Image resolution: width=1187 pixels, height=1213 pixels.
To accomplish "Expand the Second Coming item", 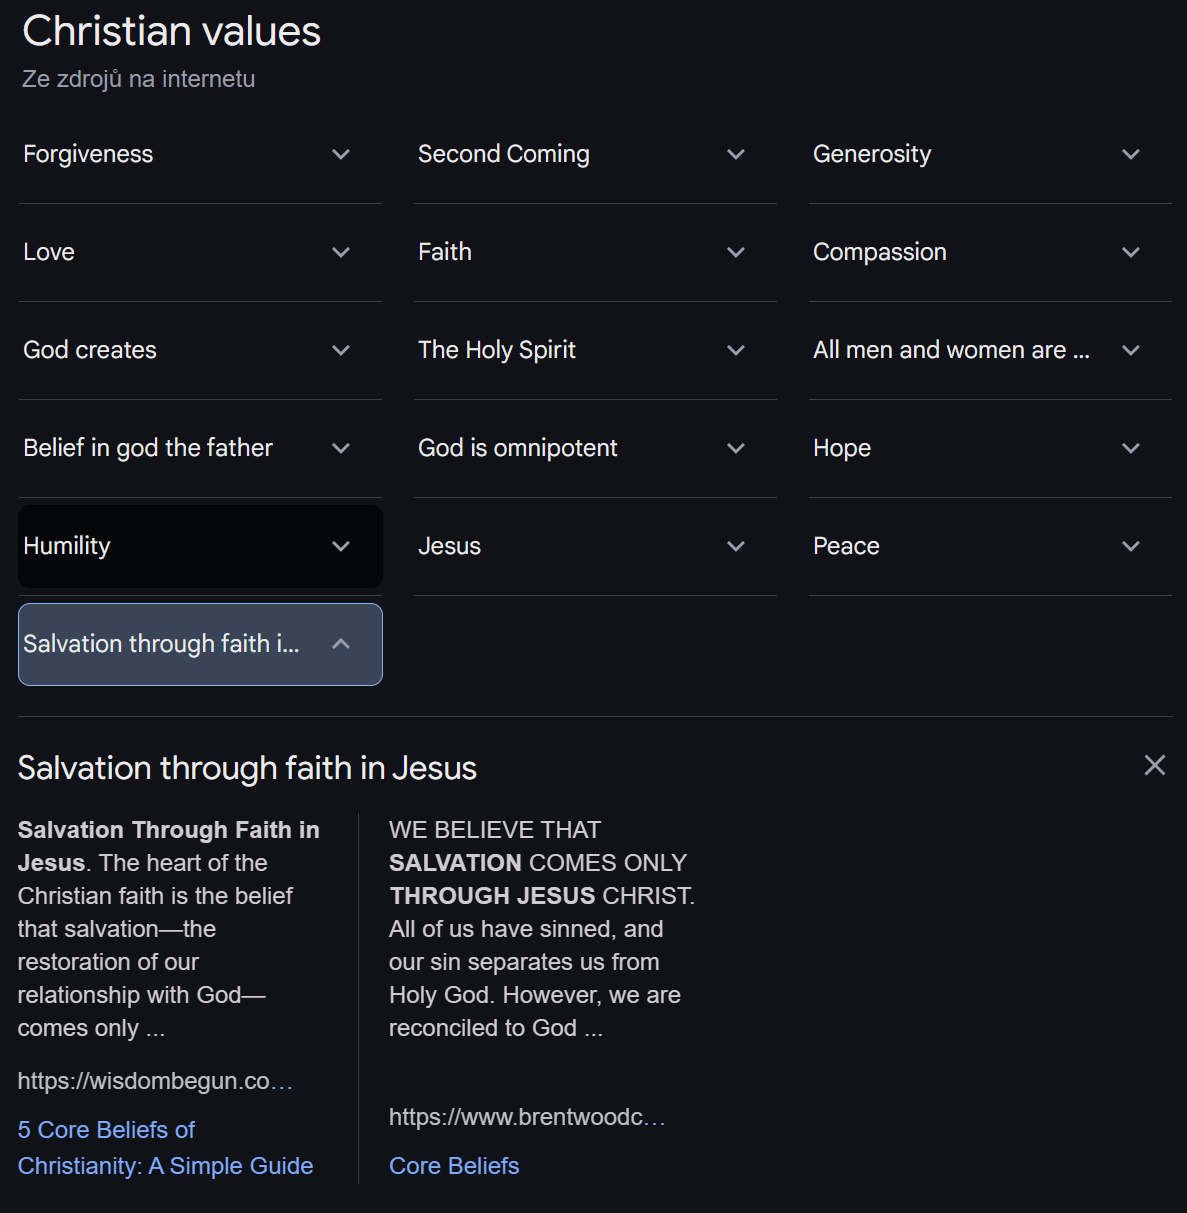I will 595,154.
